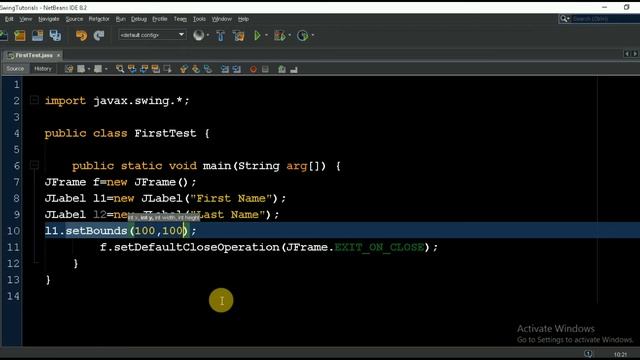Open the View menu
The width and height of the screenshot is (640, 360).
tap(25, 19)
